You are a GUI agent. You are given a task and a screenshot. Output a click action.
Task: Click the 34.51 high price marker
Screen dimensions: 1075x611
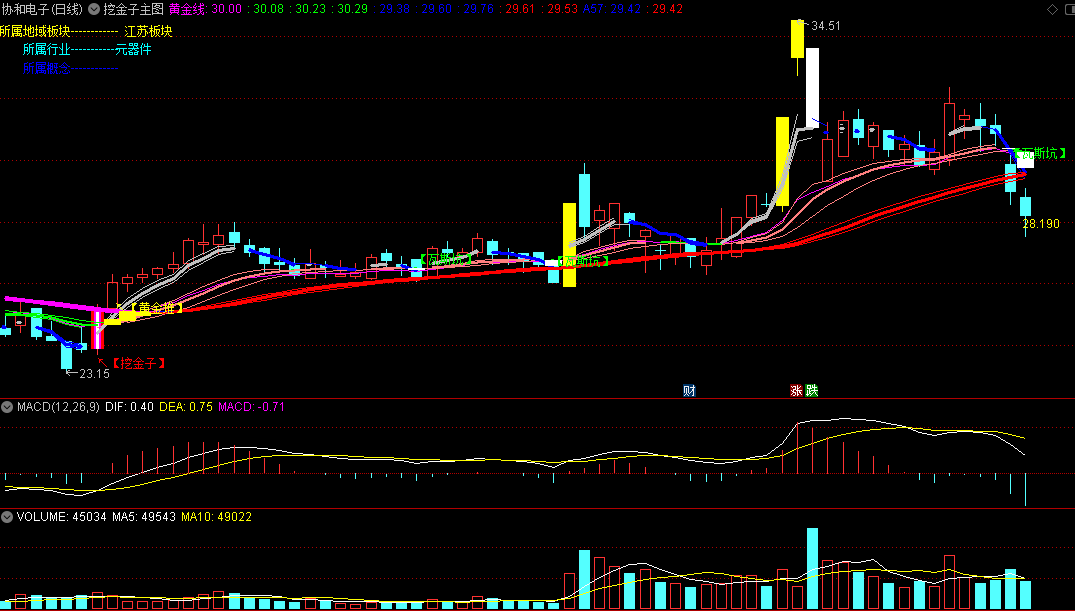click(825, 26)
